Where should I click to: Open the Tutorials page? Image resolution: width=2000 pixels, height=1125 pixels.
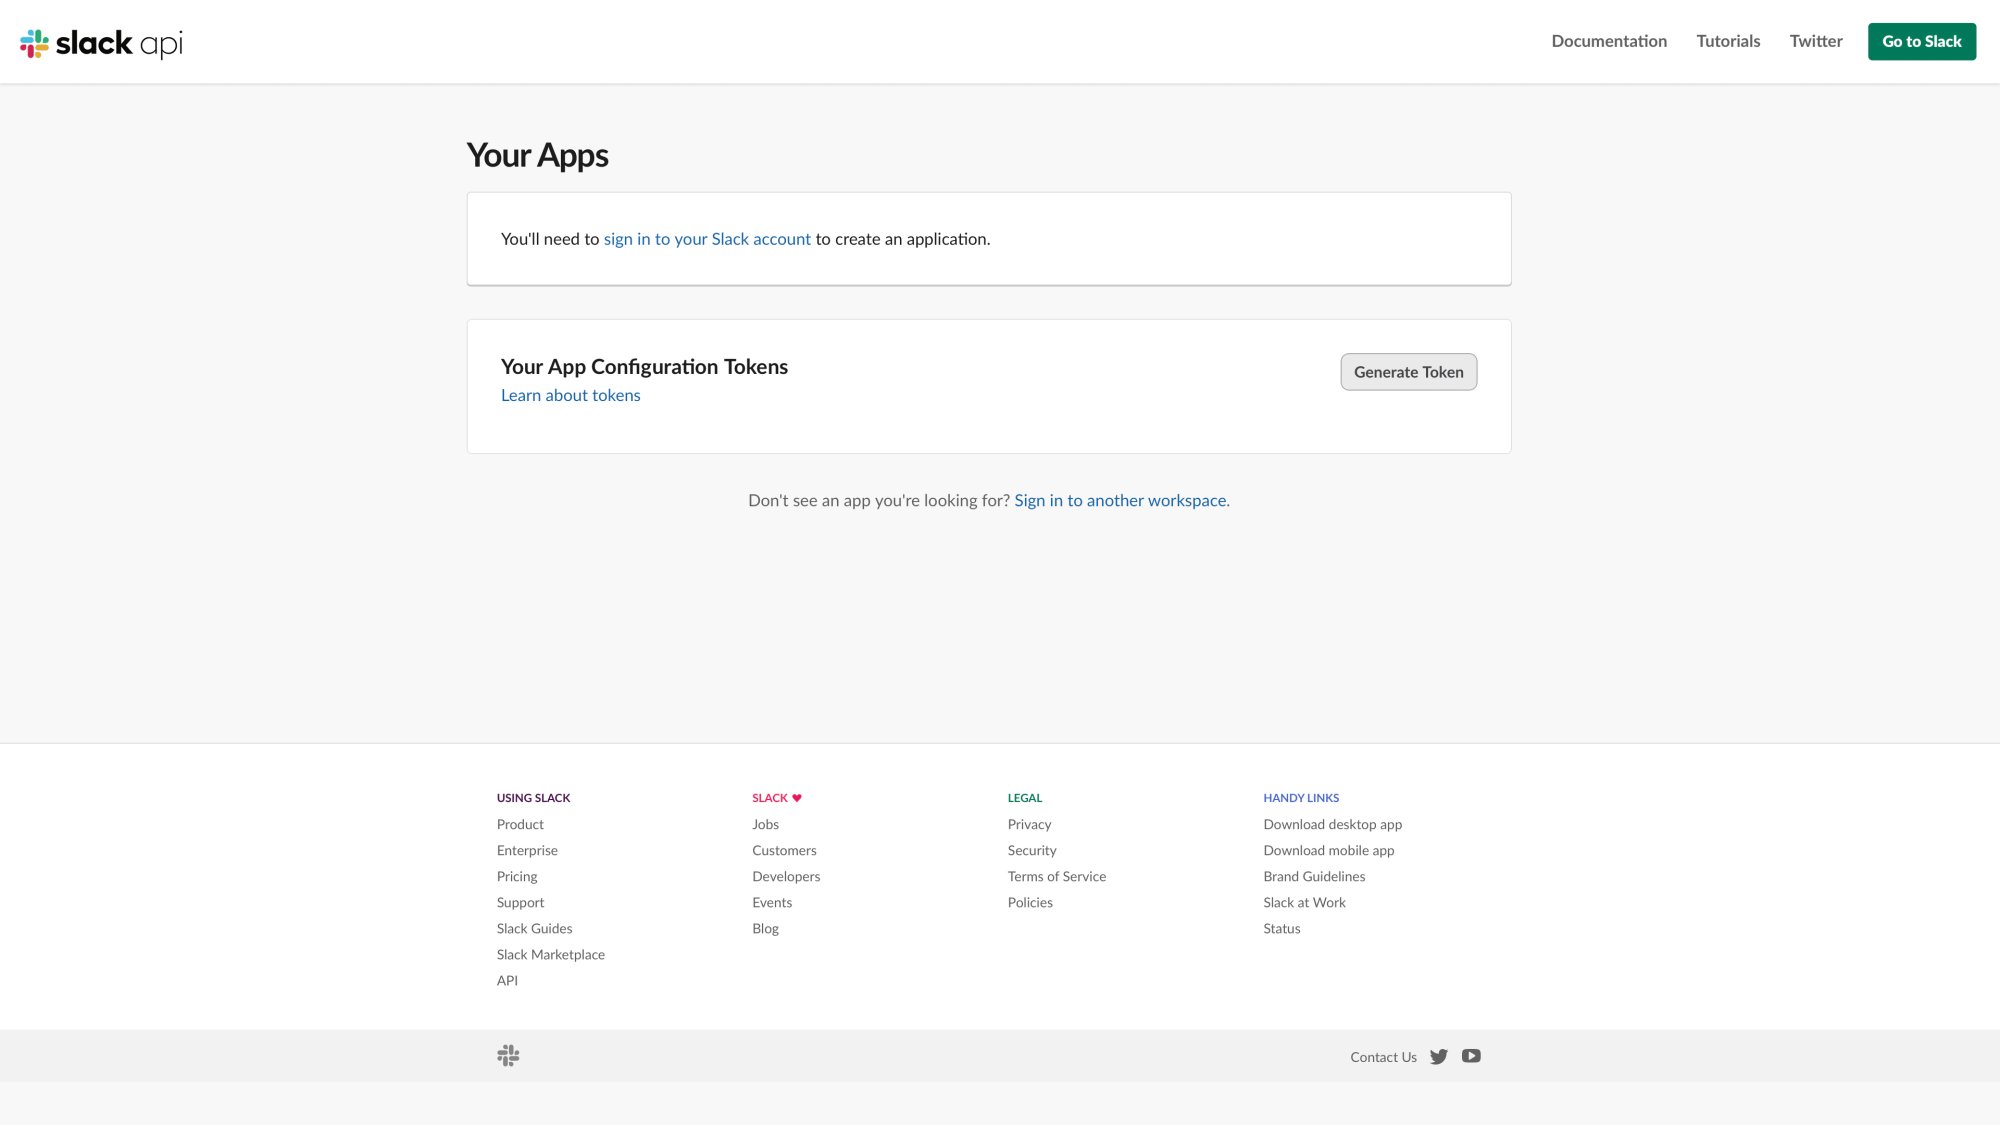tap(1727, 41)
